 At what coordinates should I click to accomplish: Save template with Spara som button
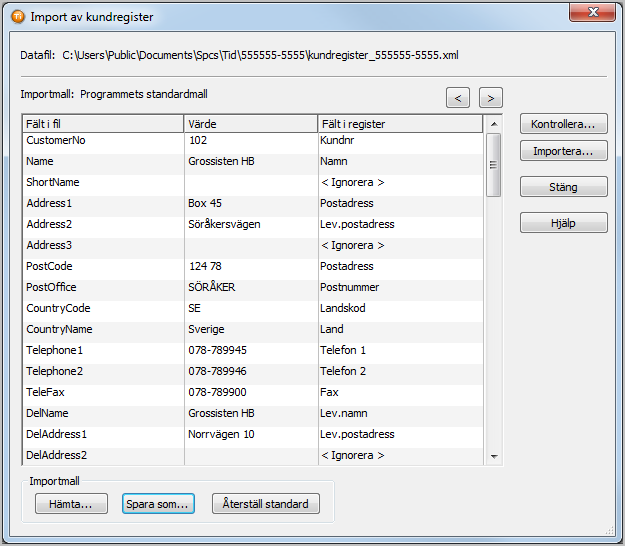(158, 504)
